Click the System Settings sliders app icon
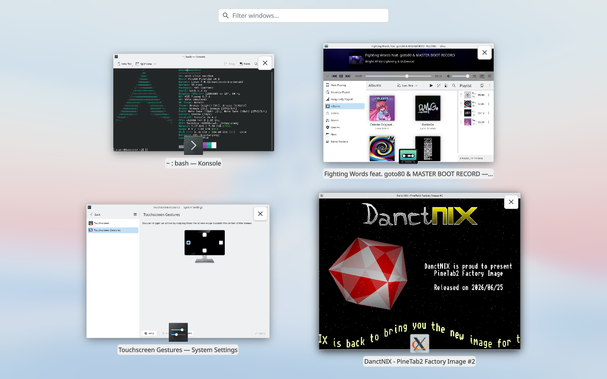The width and height of the screenshot is (607, 379). tap(178, 332)
